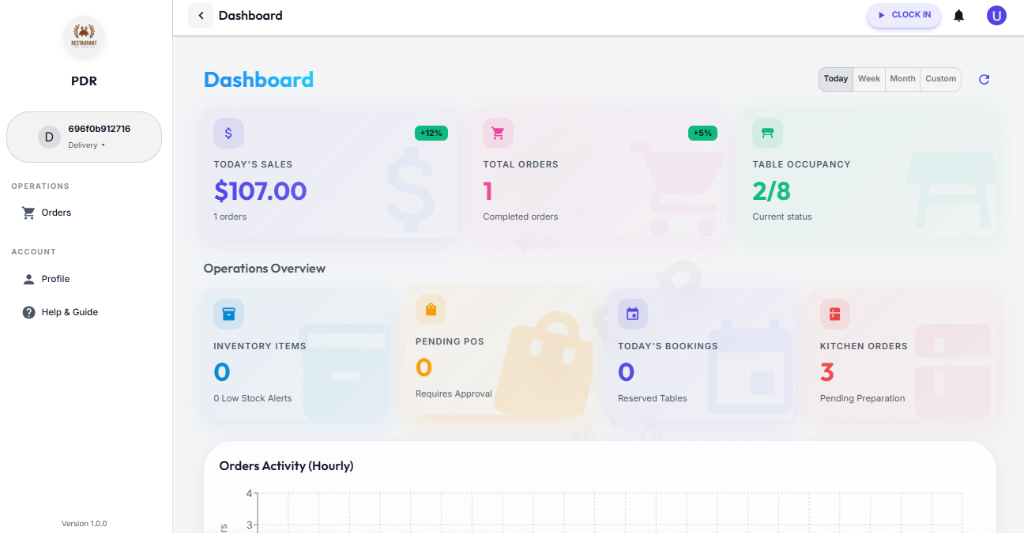Switch the range to Week
1024x533 pixels.
(869, 79)
